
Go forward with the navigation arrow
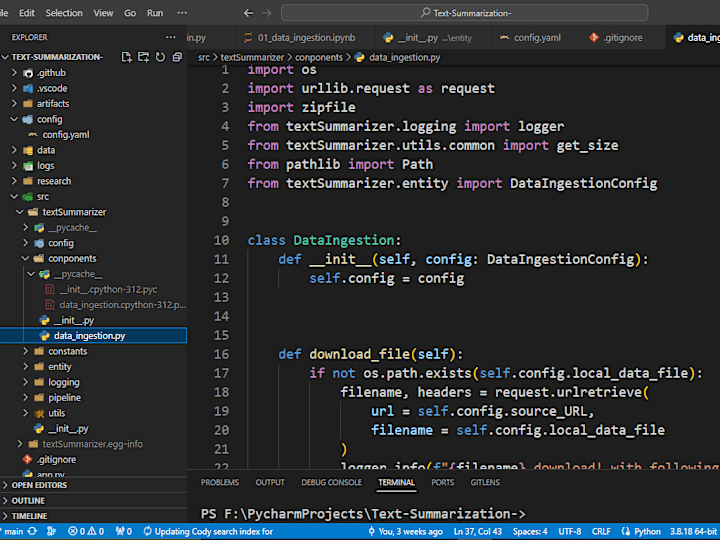pos(267,13)
